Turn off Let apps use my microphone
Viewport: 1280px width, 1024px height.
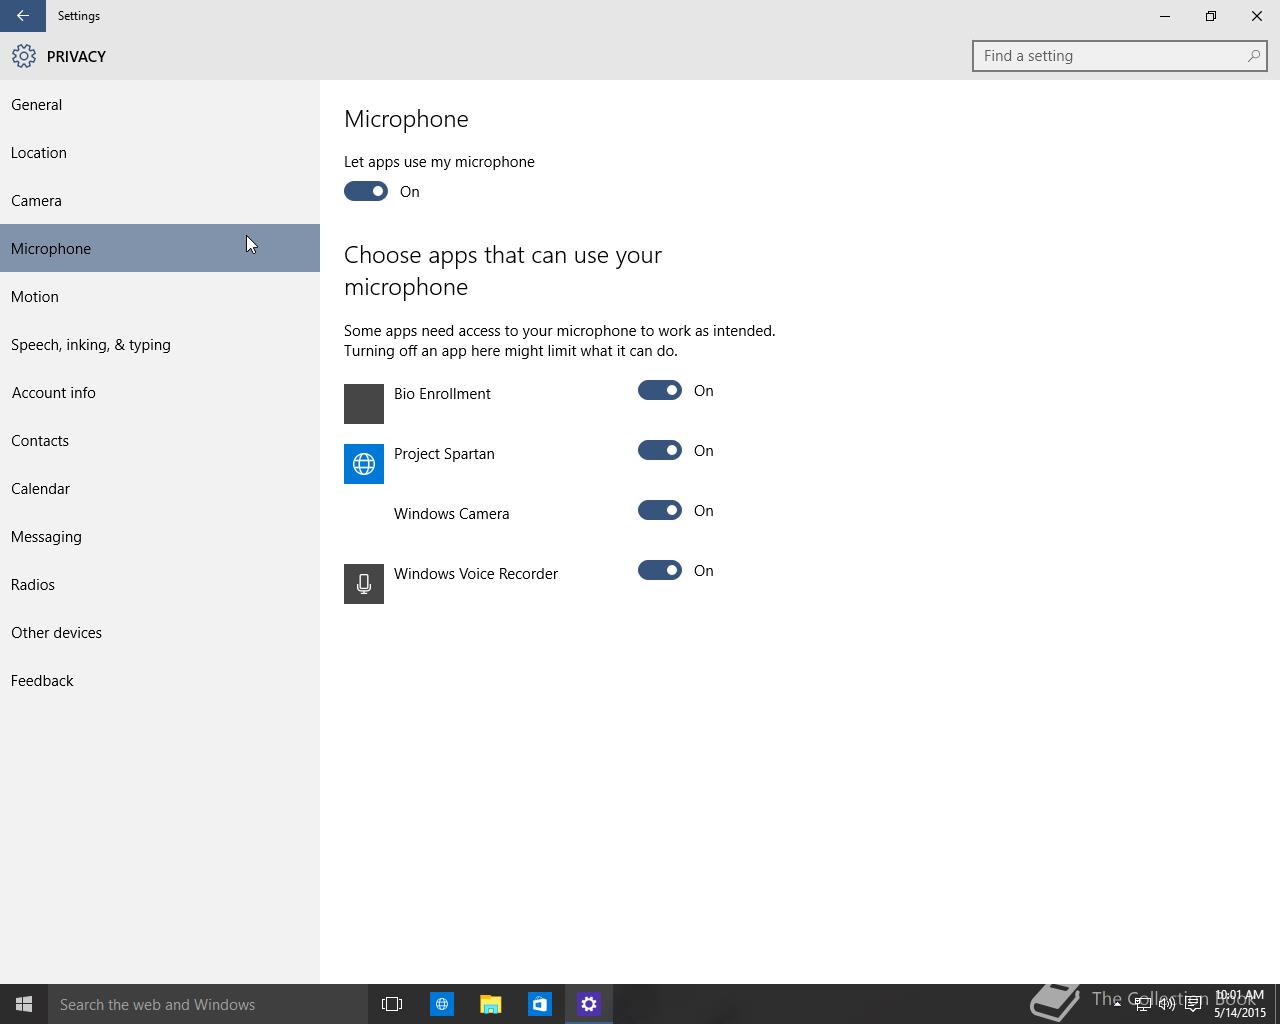[366, 191]
